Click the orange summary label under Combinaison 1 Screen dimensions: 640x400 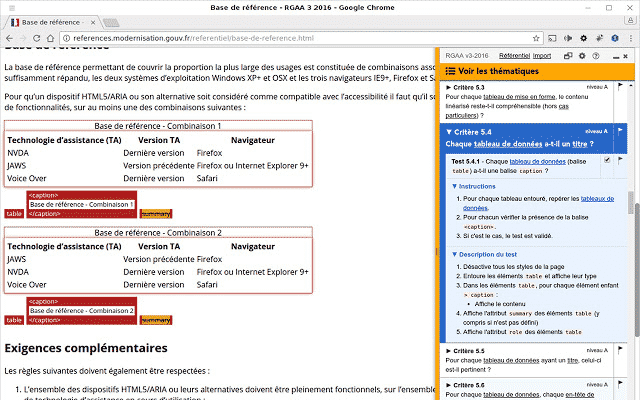pos(156,213)
